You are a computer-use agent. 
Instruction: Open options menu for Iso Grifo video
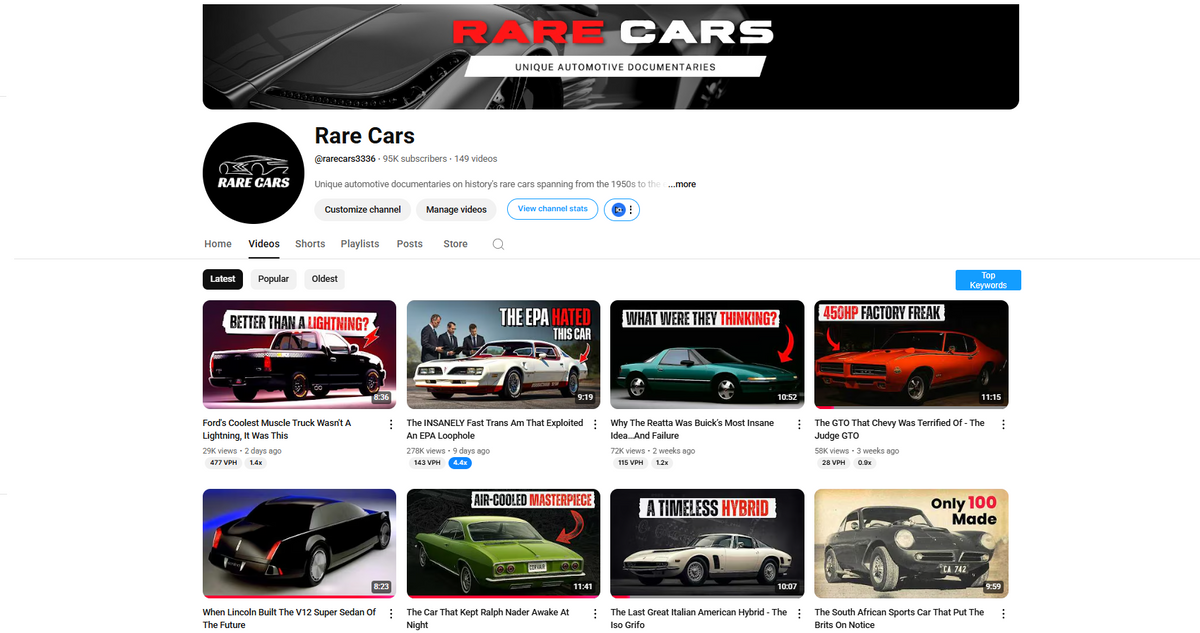coord(799,613)
